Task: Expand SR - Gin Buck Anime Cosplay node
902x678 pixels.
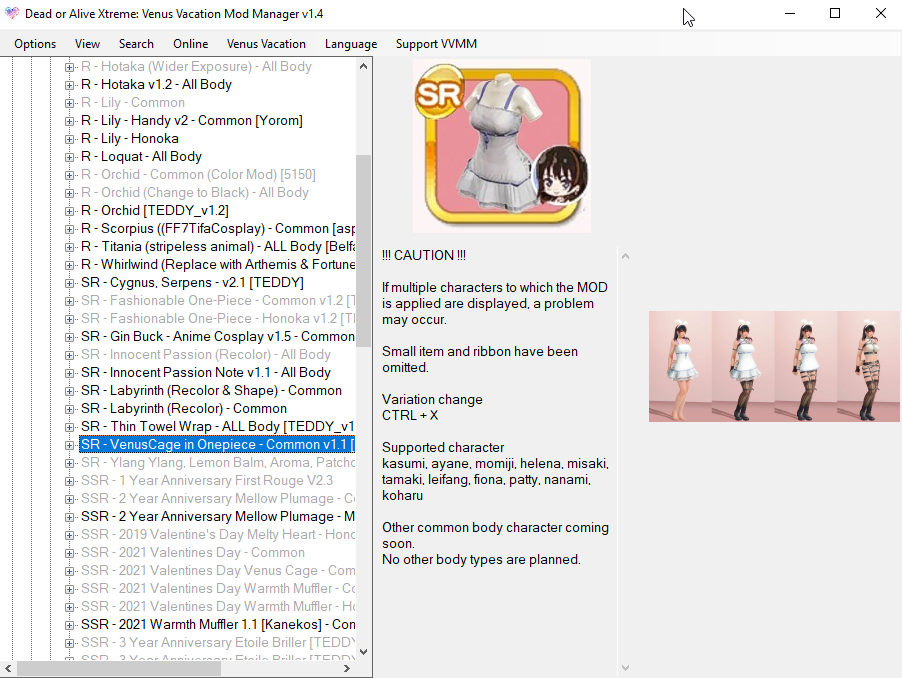Action: click(69, 337)
